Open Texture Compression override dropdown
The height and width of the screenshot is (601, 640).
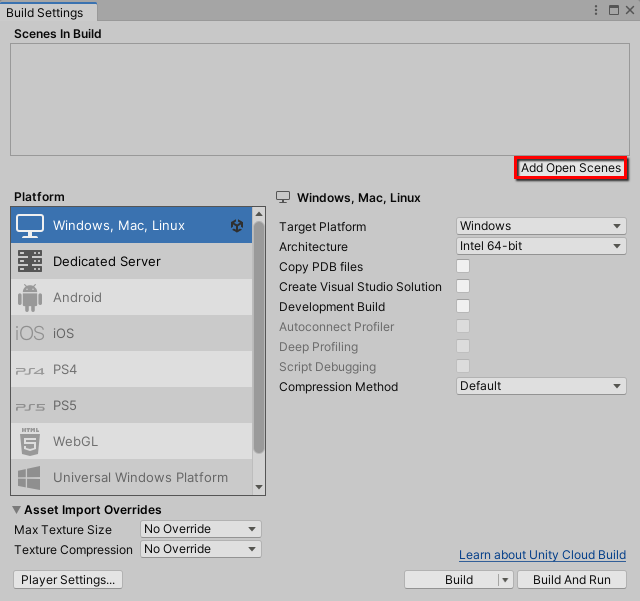point(201,549)
